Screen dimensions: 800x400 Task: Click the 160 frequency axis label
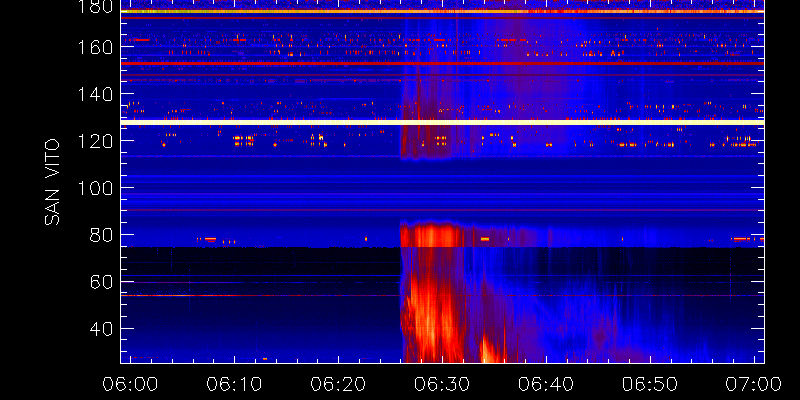(x=97, y=47)
